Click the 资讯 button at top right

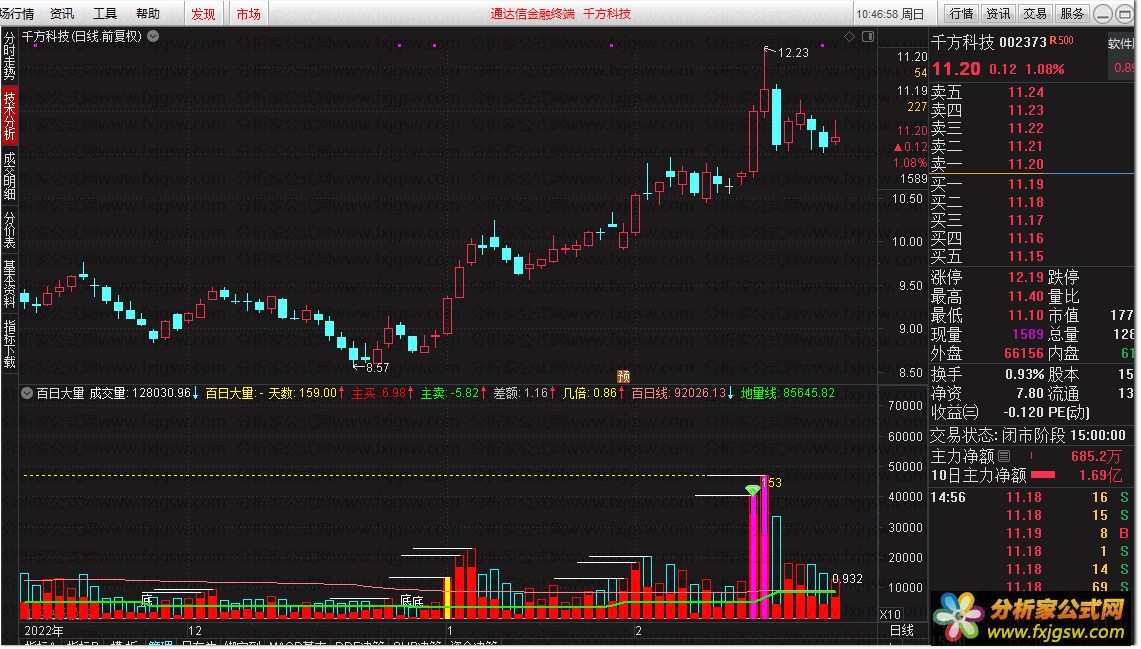click(x=998, y=14)
